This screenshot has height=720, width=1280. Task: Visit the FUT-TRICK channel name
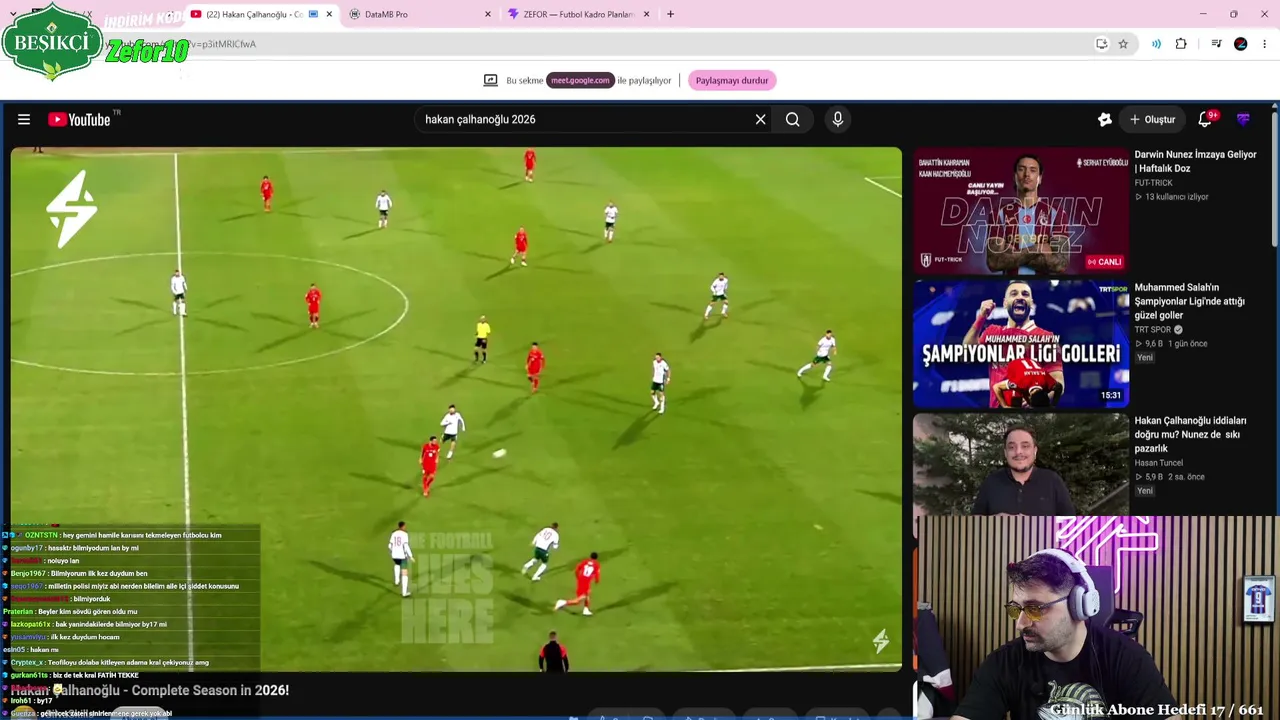[1153, 183]
